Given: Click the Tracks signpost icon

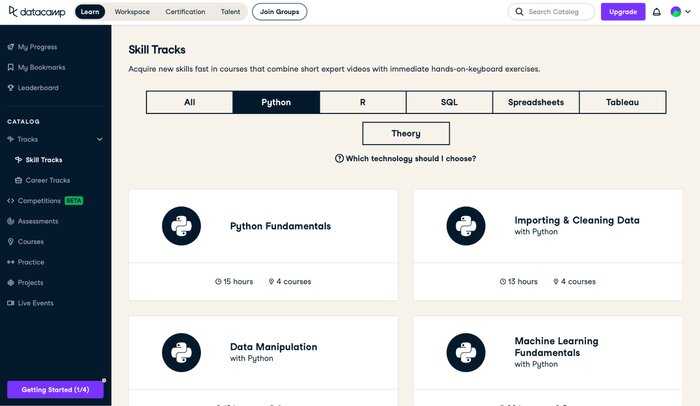Looking at the screenshot, I should pyautogui.click(x=11, y=139).
